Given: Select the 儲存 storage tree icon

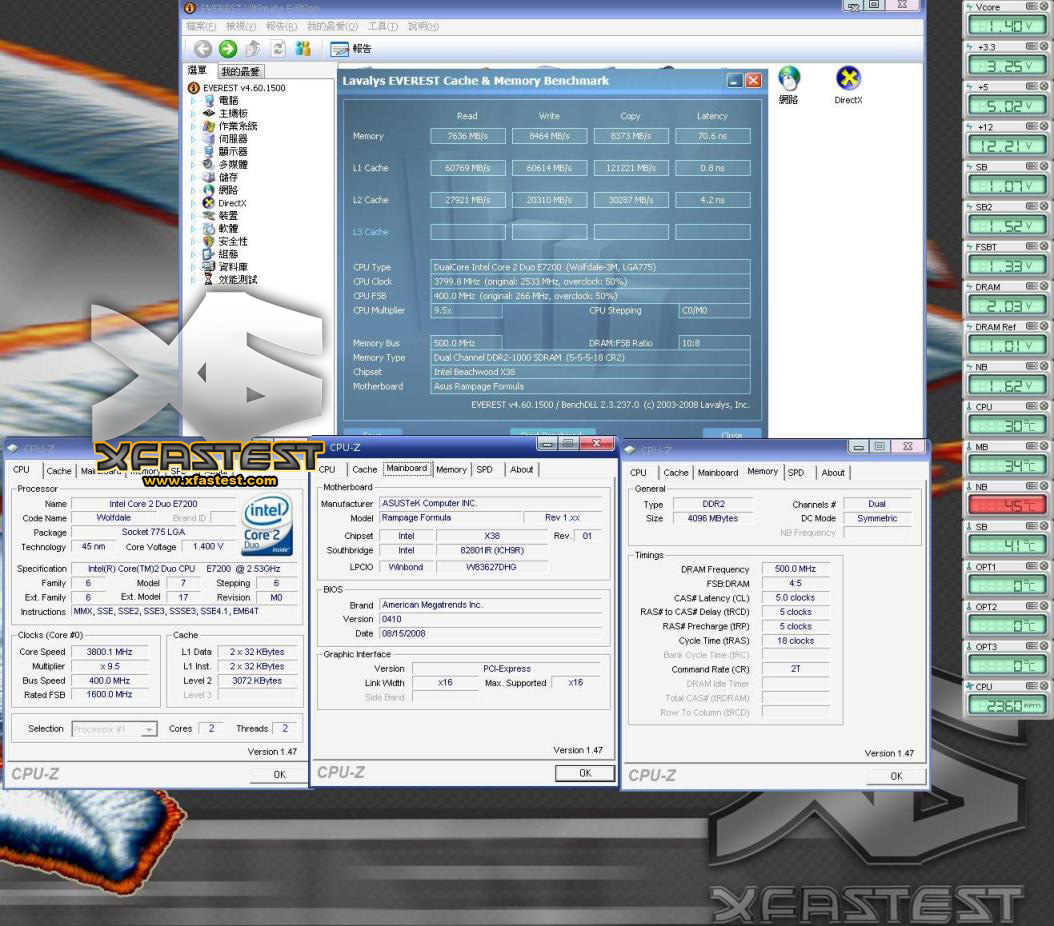Looking at the screenshot, I should 209,177.
